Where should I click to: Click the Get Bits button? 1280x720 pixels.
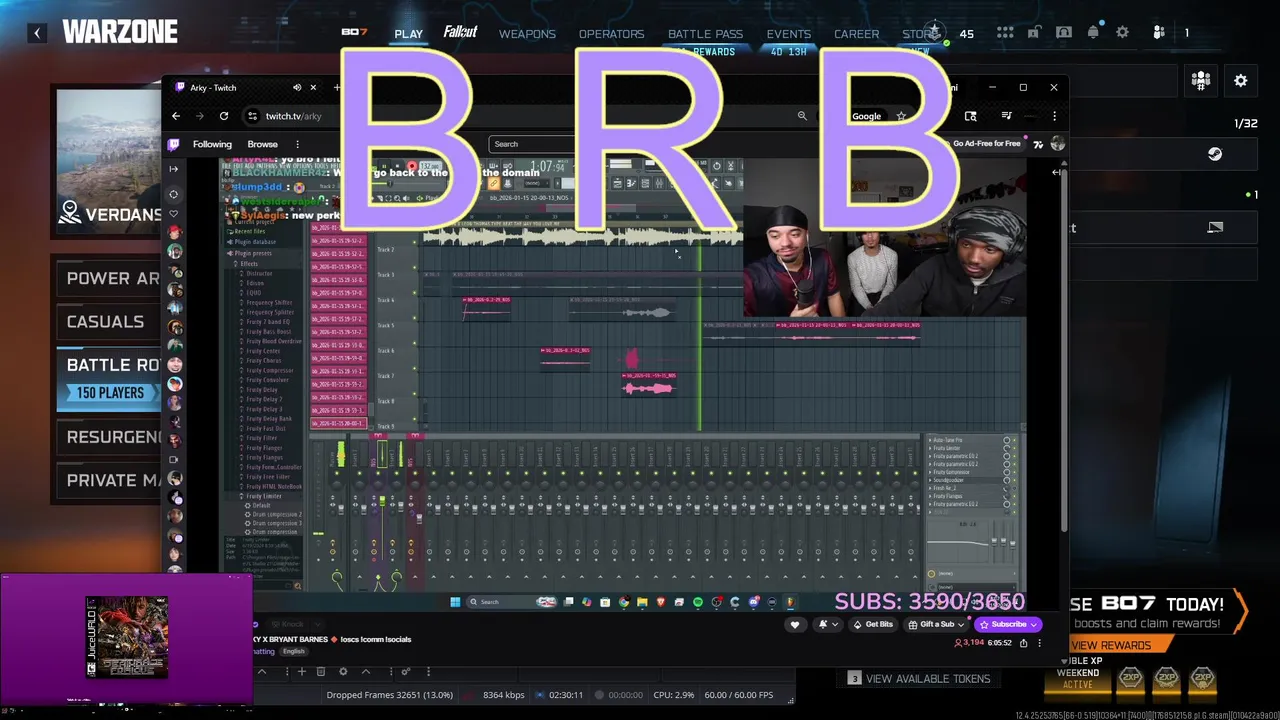pos(872,624)
